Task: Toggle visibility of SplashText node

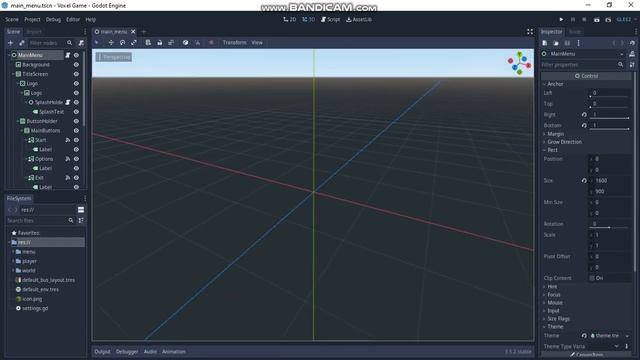Action: [76, 111]
